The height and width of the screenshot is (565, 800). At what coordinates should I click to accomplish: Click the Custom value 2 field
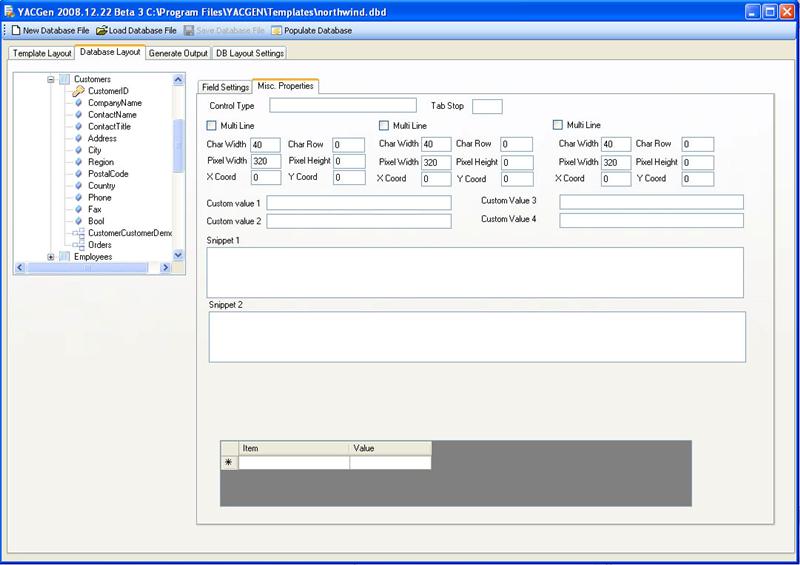tap(359, 221)
